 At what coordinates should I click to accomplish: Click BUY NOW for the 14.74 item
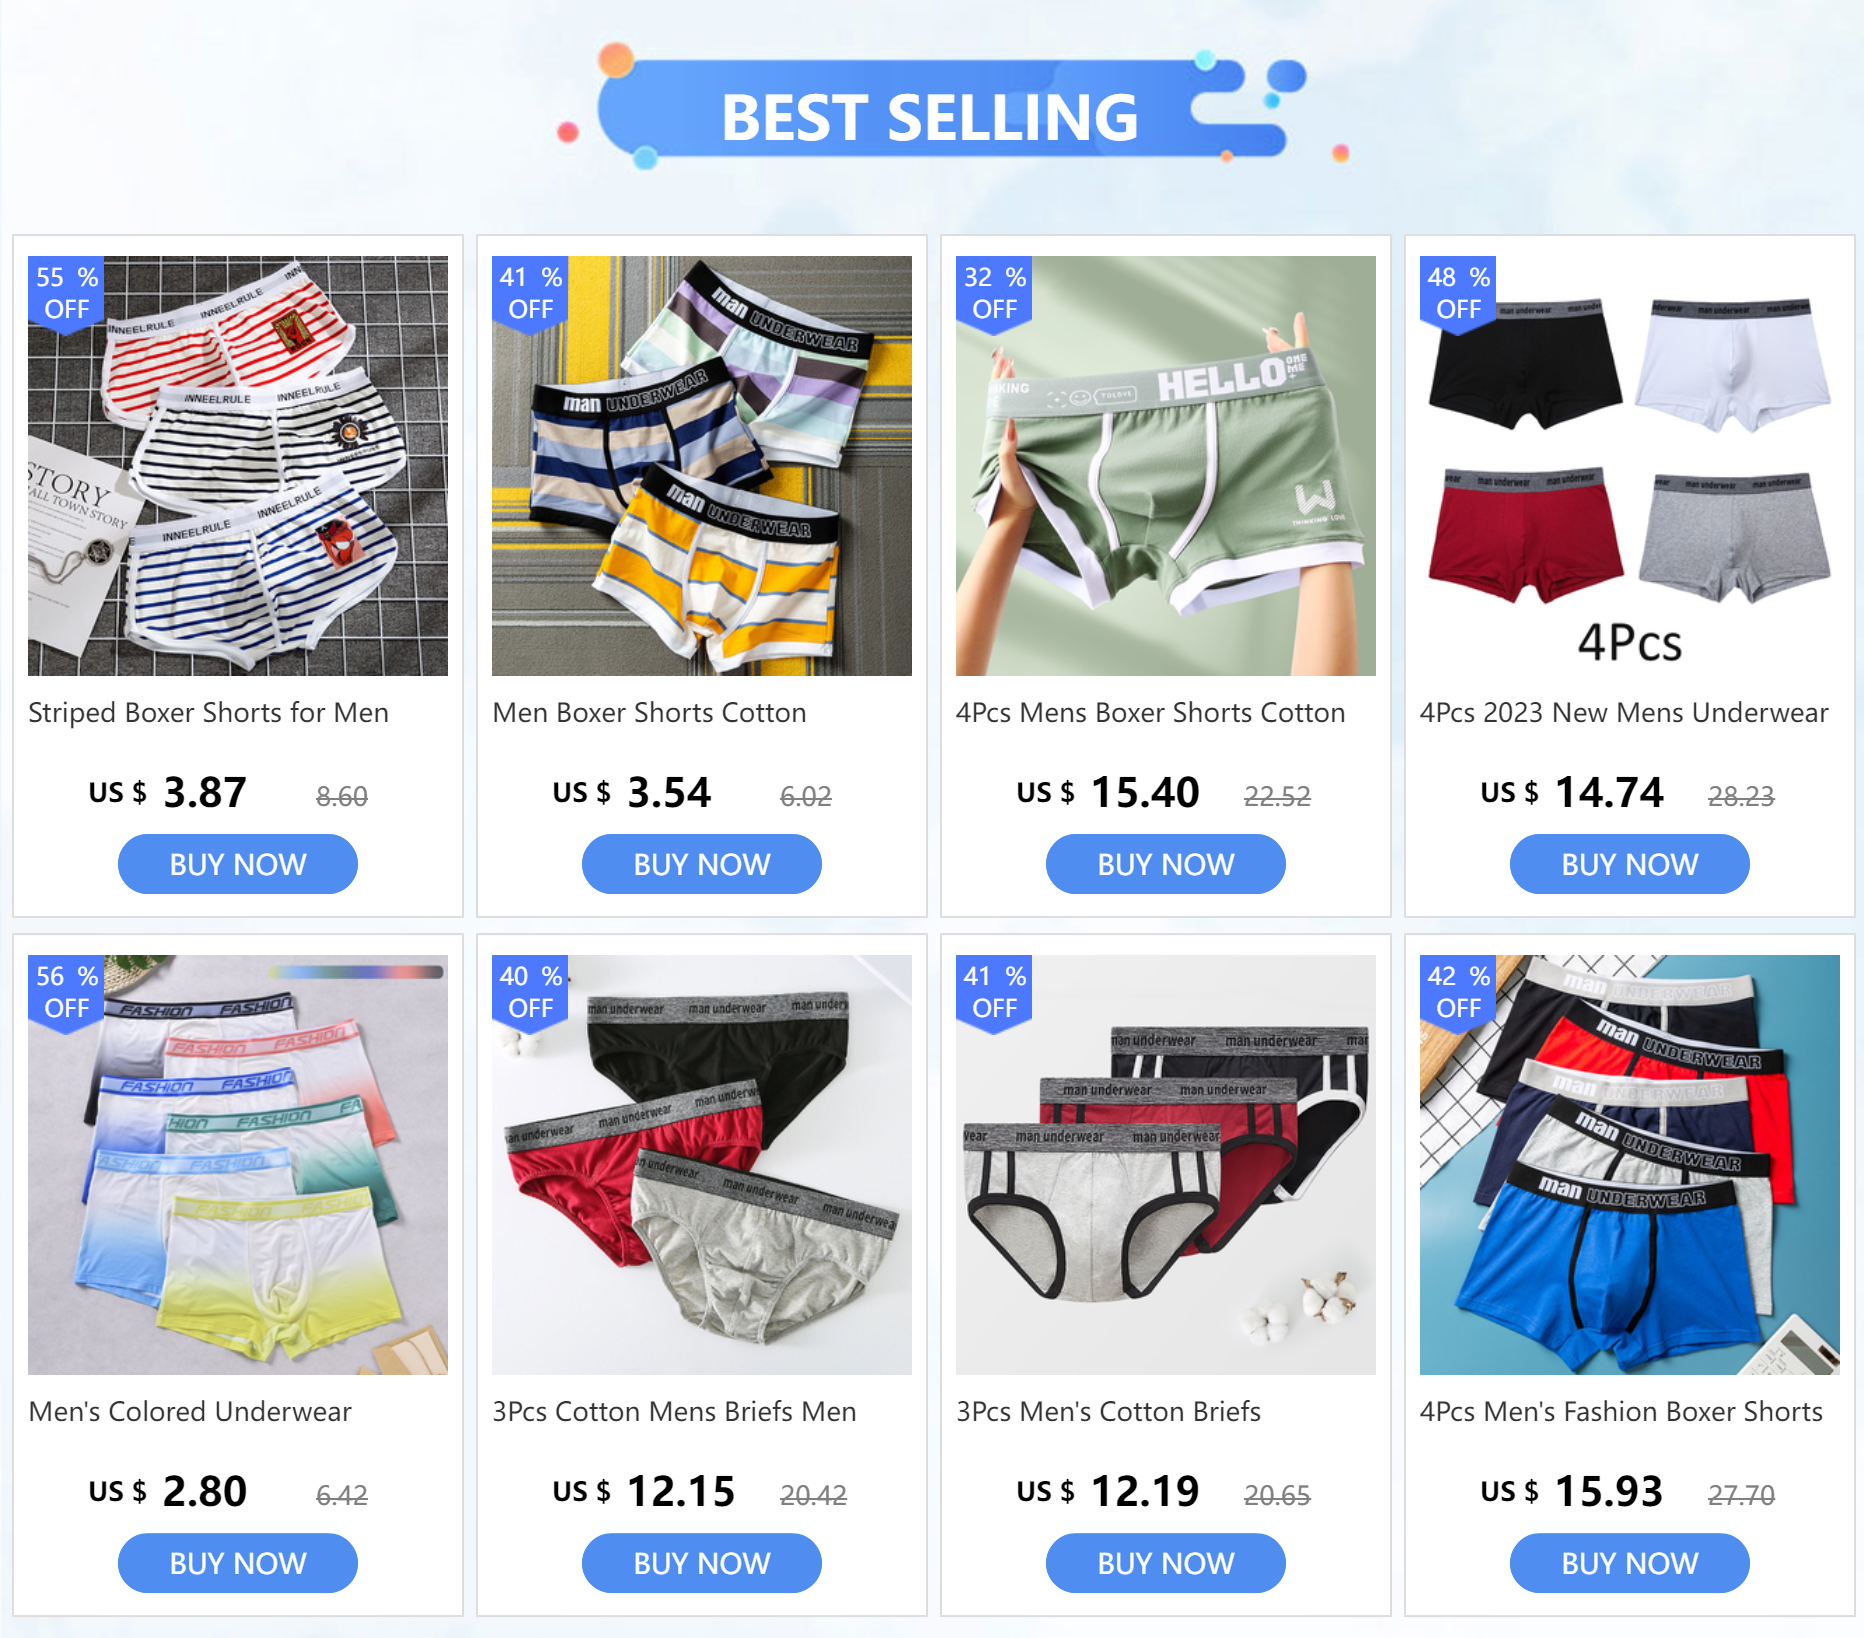[x=1630, y=864]
